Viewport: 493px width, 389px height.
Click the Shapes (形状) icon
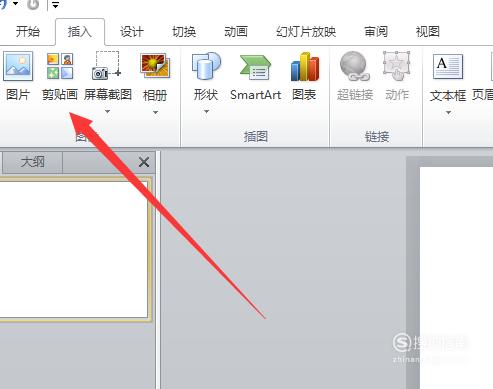coord(206,66)
